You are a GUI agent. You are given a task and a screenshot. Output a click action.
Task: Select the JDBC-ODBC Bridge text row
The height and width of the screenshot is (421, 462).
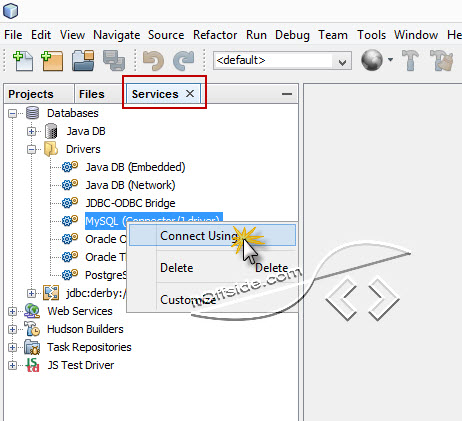pyautogui.click(x=130, y=203)
